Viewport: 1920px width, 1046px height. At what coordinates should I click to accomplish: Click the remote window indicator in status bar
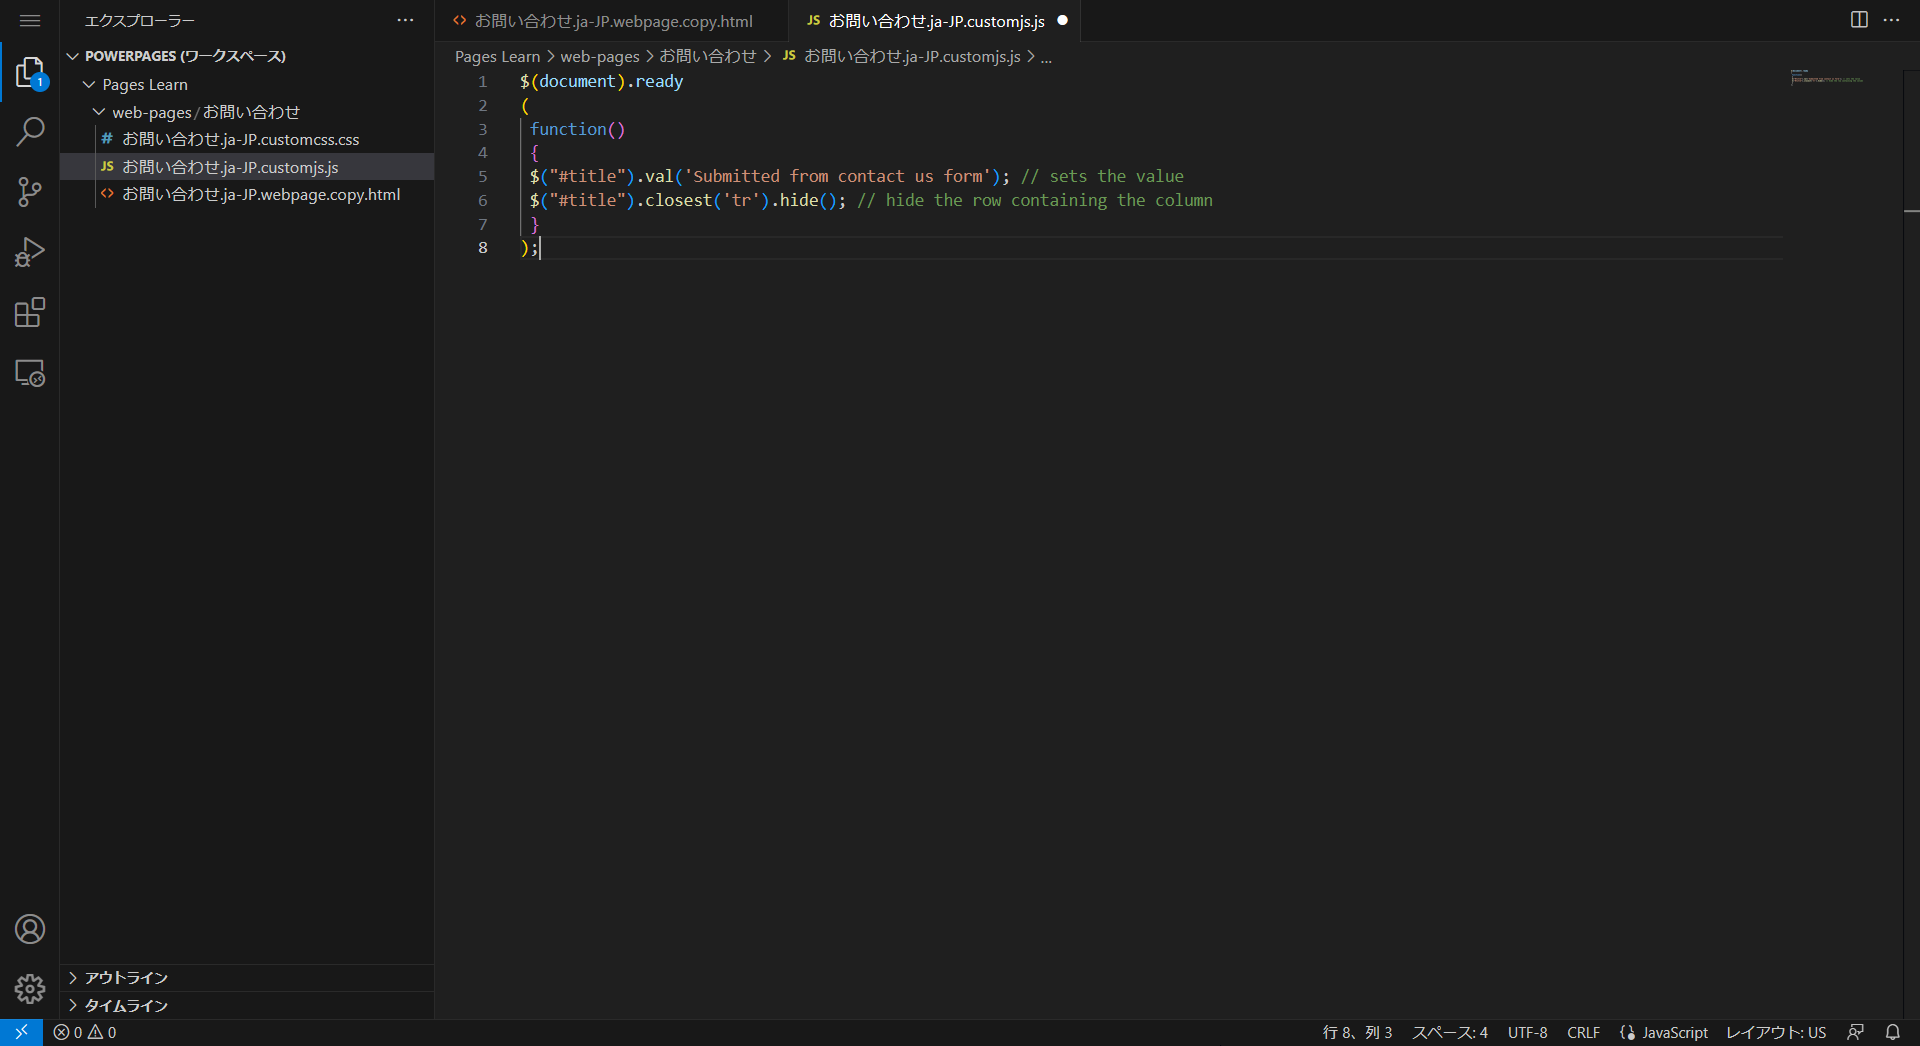pos(21,1032)
